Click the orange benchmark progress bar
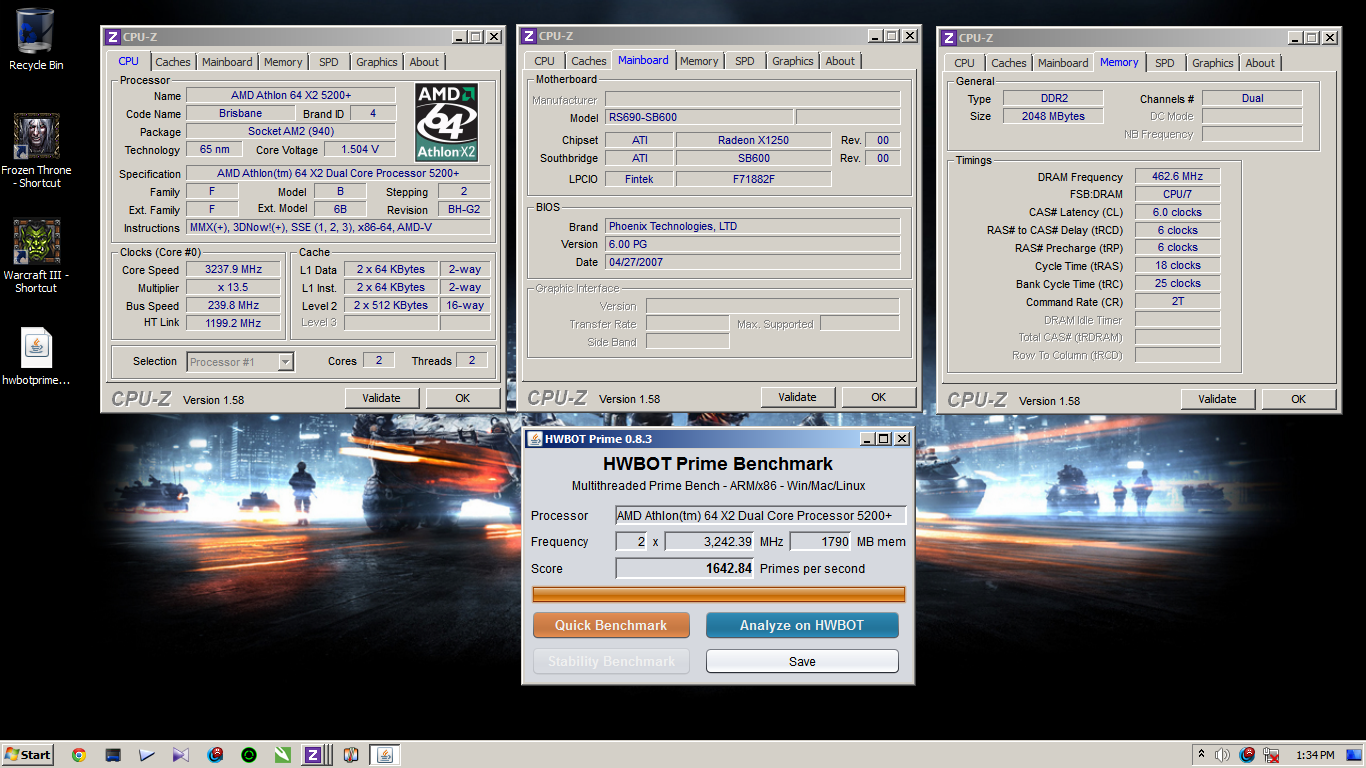Screen dimensions: 1366x768 click(x=719, y=595)
